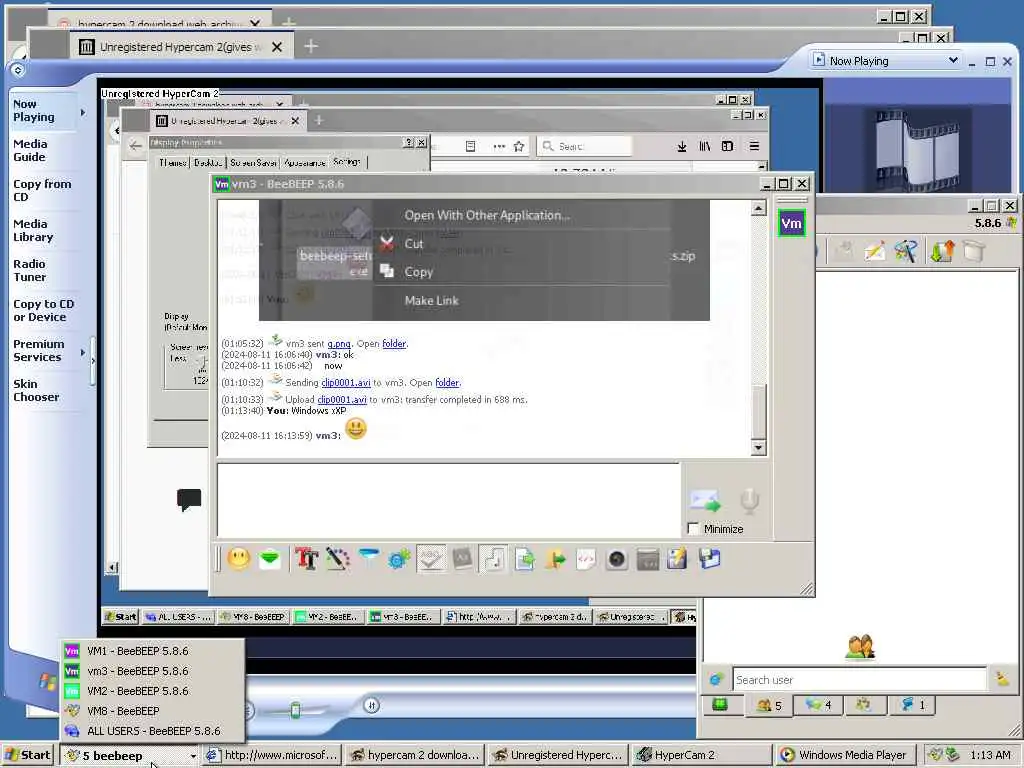Open Radio Tuner in Media Player sidebar
This screenshot has height=768, width=1024.
click(x=29, y=270)
